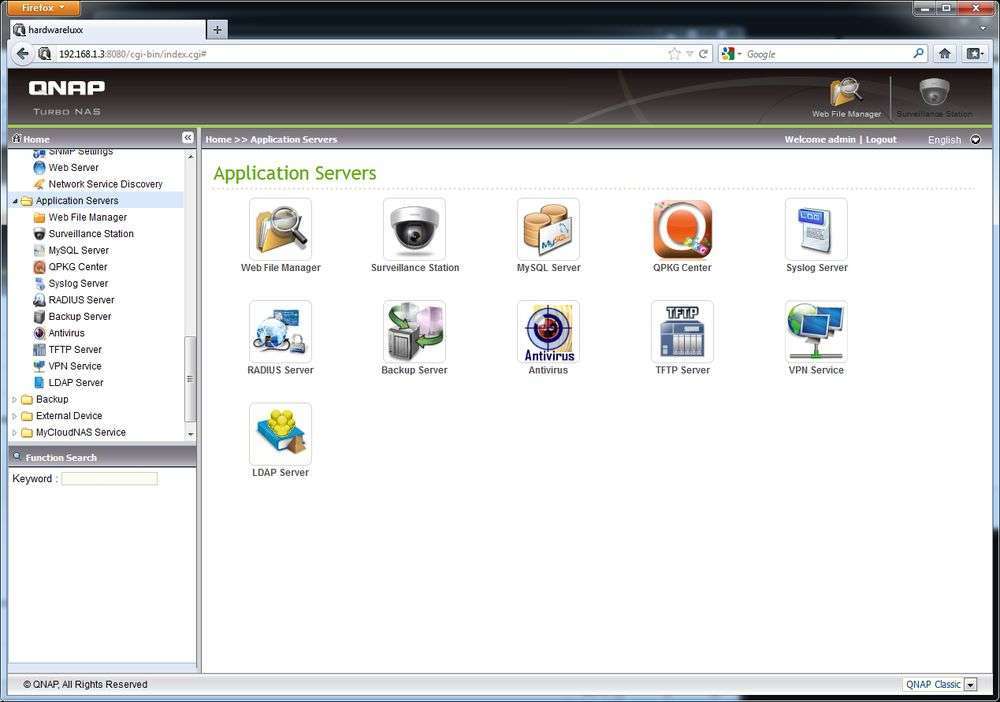Open the browser home page icon
Screen dimensions: 1000x702
coord(945,54)
